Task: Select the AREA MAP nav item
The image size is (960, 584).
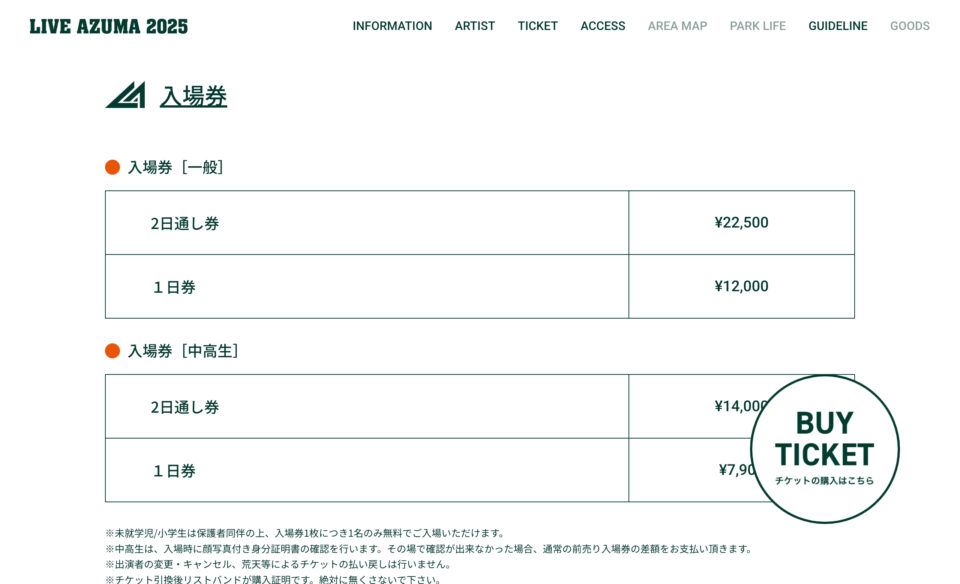Action: [677, 26]
